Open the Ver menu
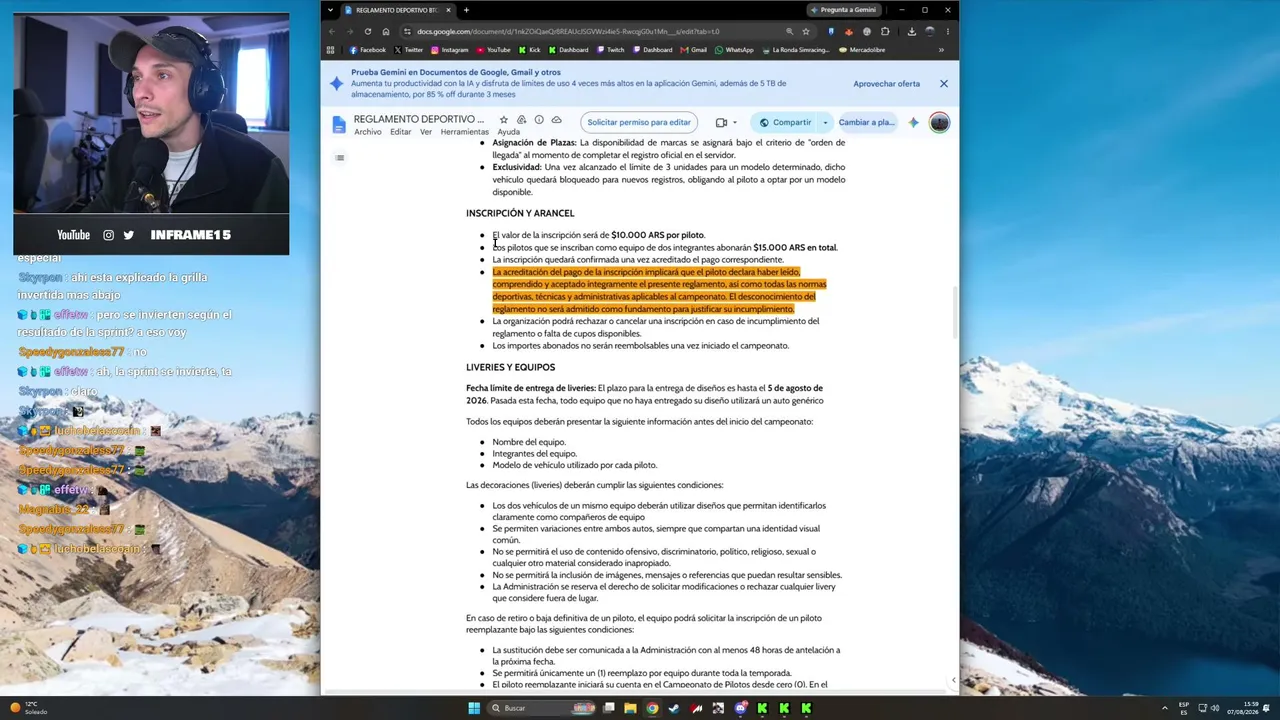The height and width of the screenshot is (720, 1280). pos(426,132)
